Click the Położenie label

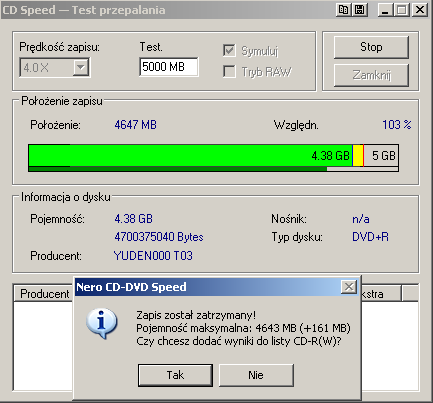(55, 125)
